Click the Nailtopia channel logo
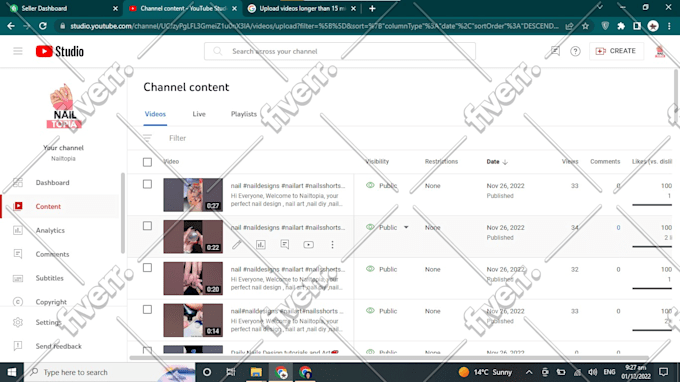680x382 pixels. (64, 107)
